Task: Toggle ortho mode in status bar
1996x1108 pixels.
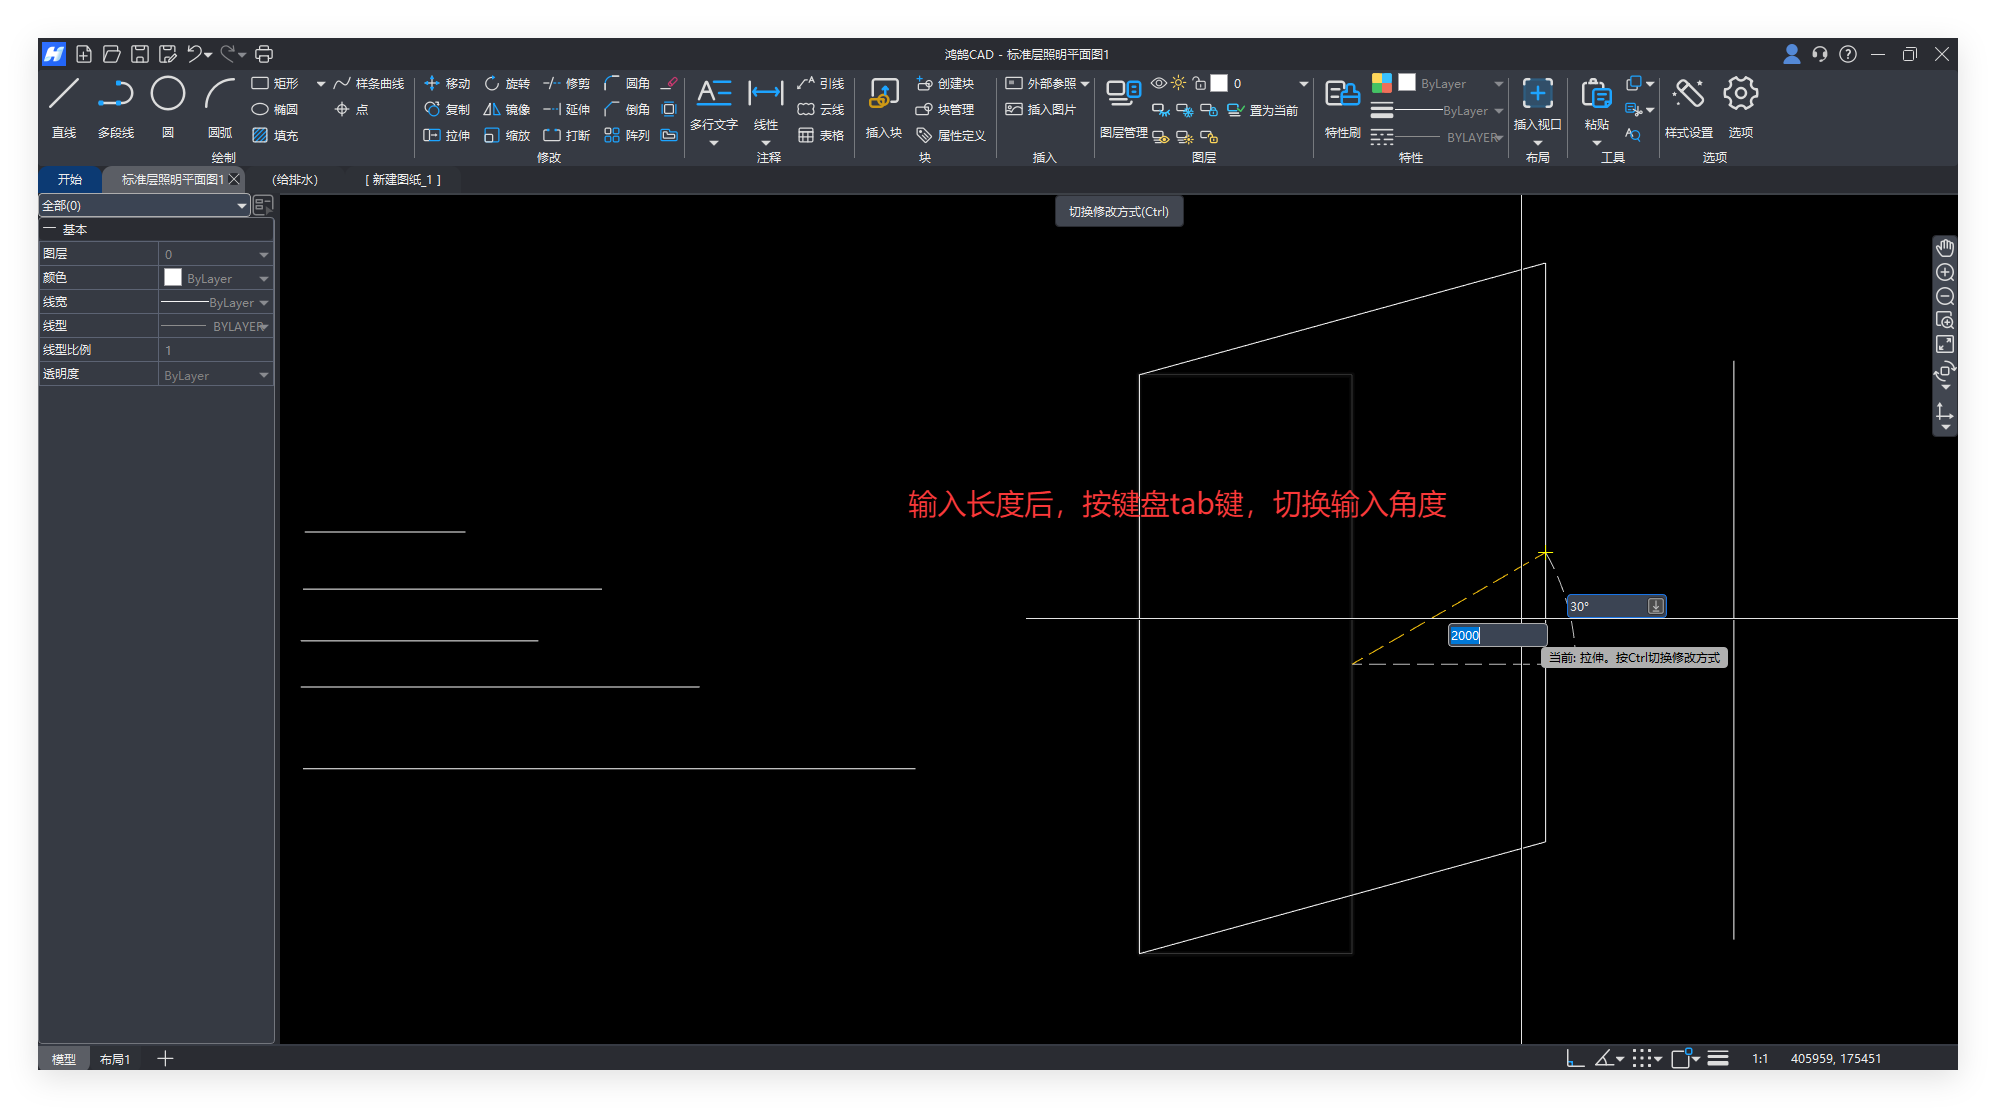Action: (1575, 1058)
